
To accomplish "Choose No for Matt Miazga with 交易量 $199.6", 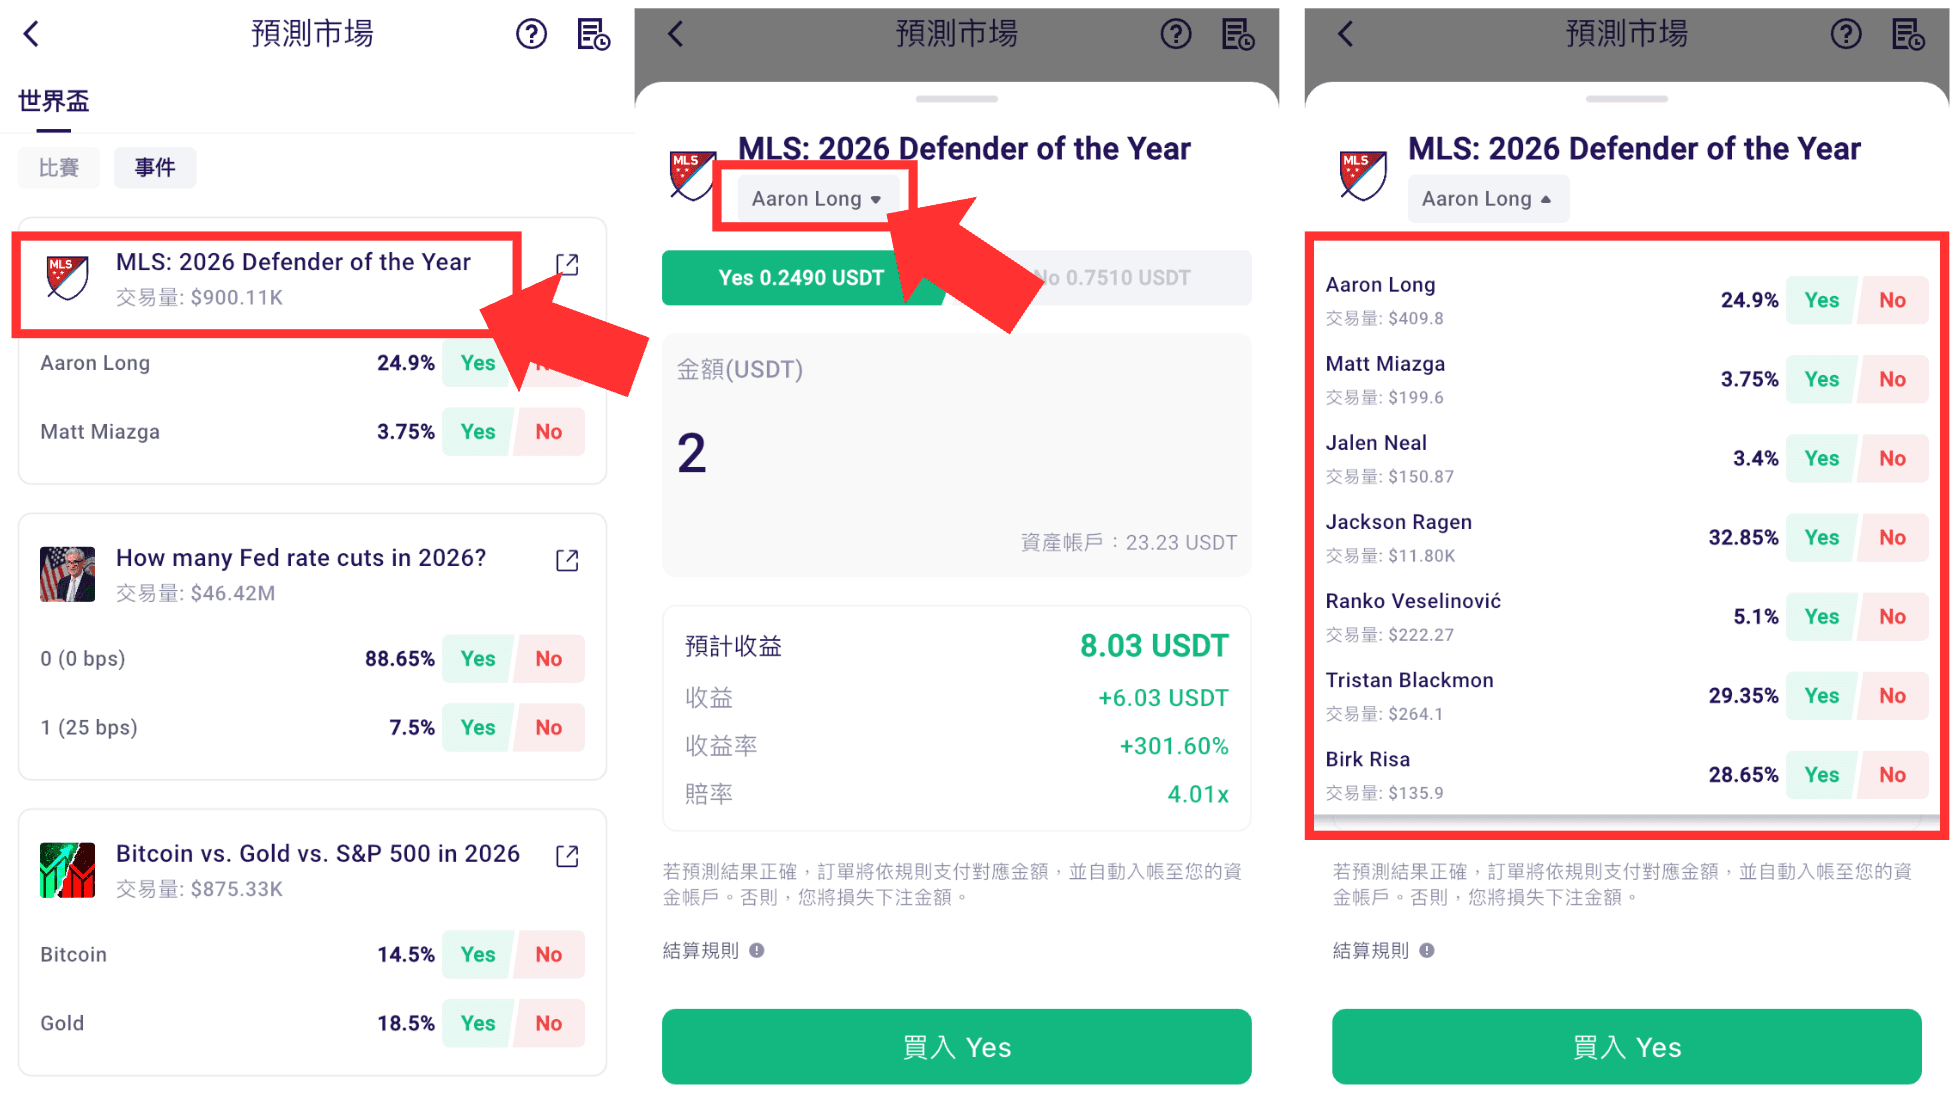I will (x=1893, y=379).
